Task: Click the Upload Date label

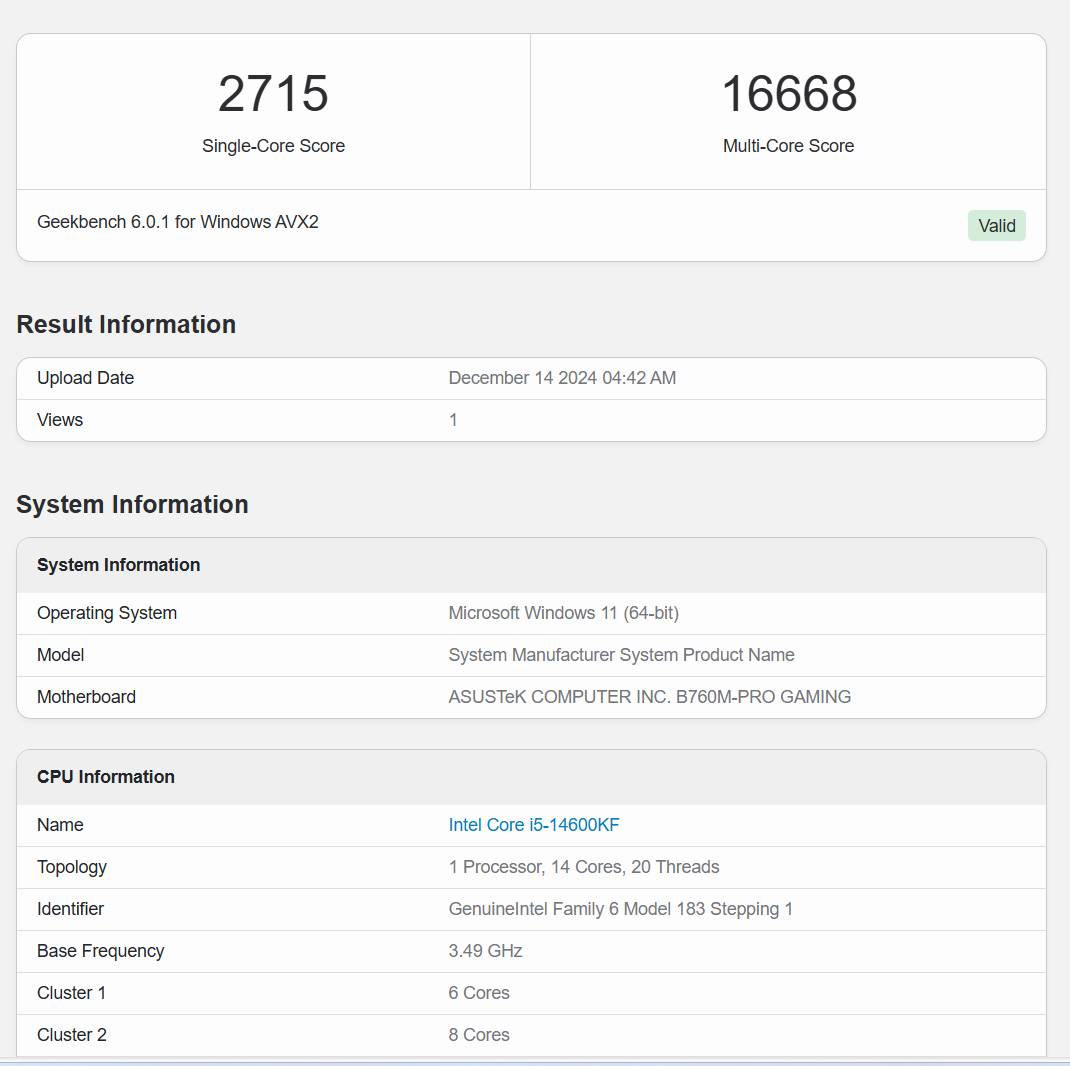Action: pyautogui.click(x=85, y=378)
